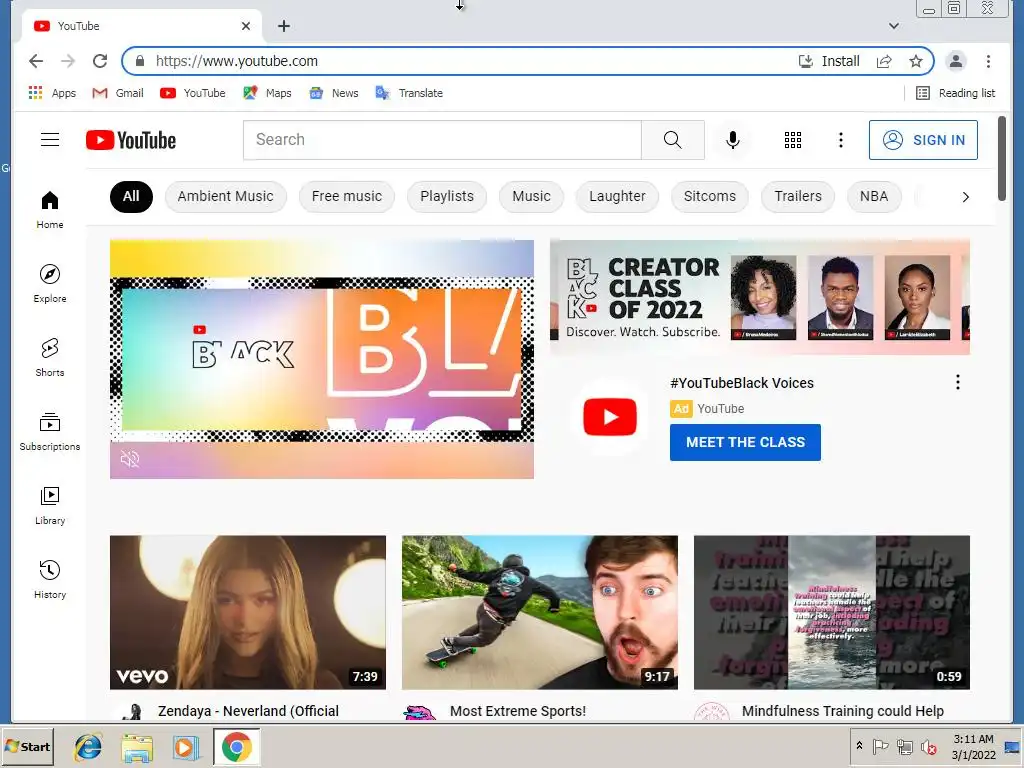The image size is (1024, 768).
Task: Select the Trailers filter chip
Action: coord(798,197)
